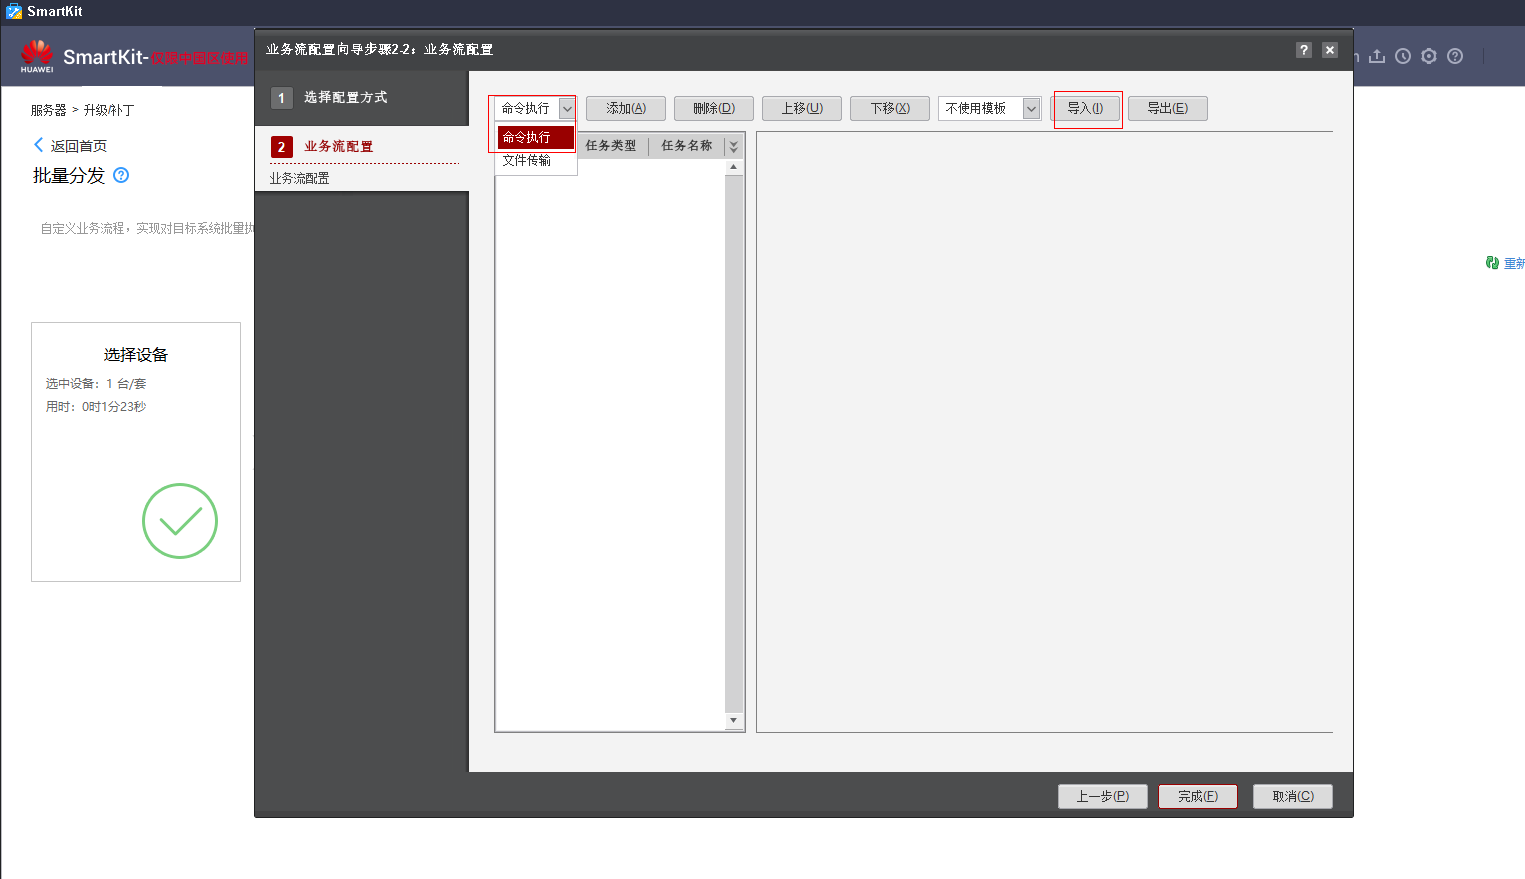Select 命令执行 option in the dropdown list
The width and height of the screenshot is (1525, 879).
(536, 137)
